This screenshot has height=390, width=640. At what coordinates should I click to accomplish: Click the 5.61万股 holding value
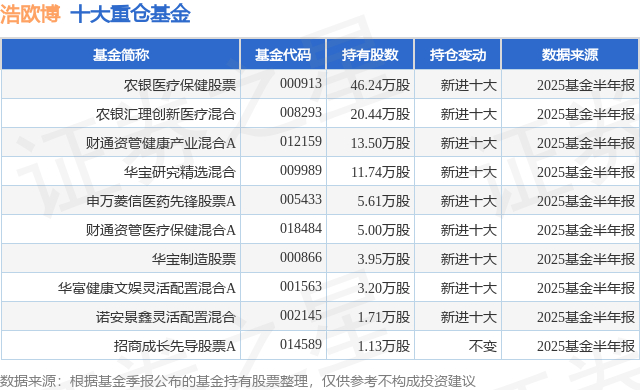384,201
